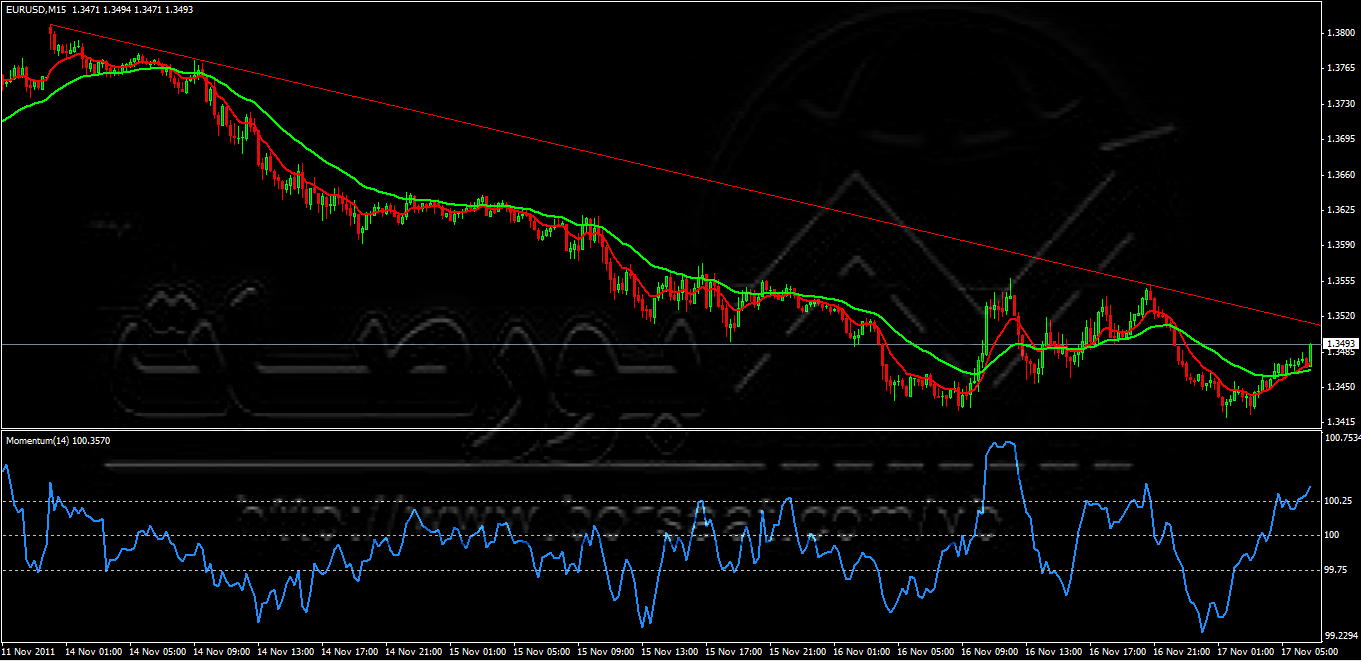
Task: Click the 99.2294 momentum scale minimum
Action: pyautogui.click(x=1341, y=635)
